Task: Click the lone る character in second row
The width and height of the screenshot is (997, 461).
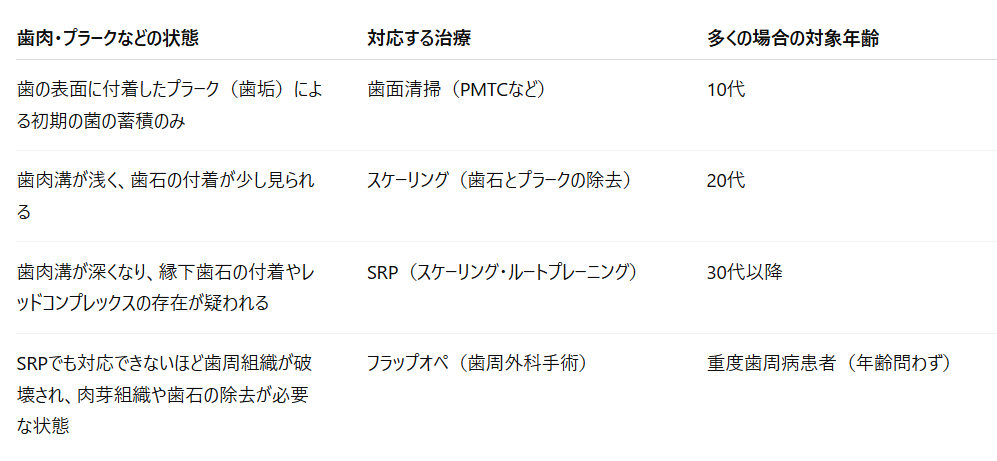Action: [24, 211]
